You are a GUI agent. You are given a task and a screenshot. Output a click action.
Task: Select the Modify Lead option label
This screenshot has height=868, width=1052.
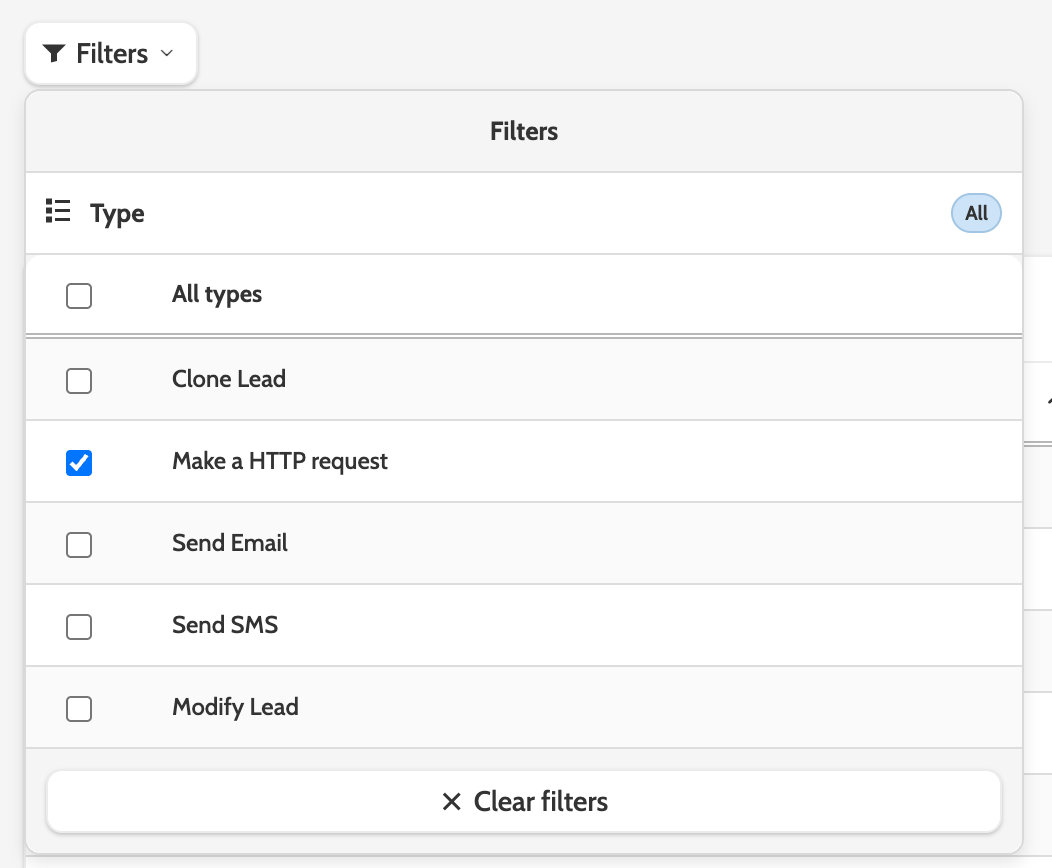(x=235, y=708)
